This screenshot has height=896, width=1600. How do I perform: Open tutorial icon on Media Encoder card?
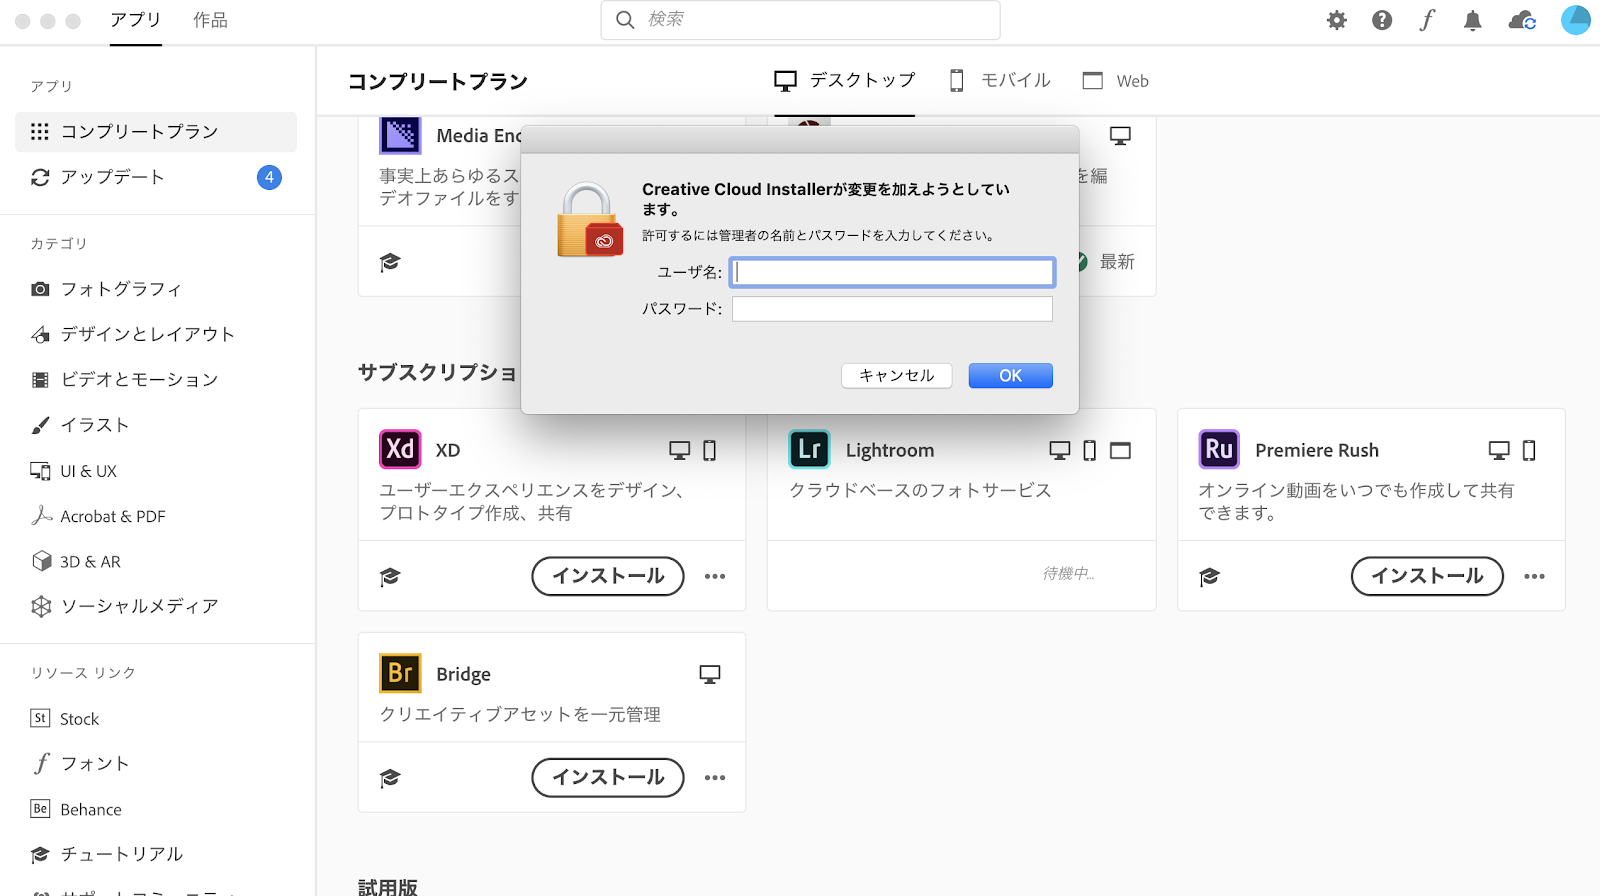tap(390, 262)
